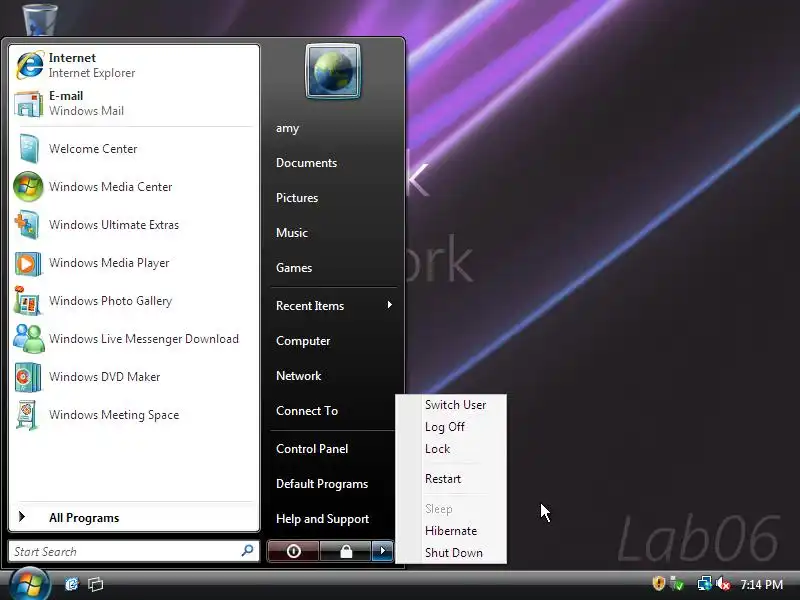Open Music folder link
Image resolution: width=800 pixels, height=600 pixels.
[292, 233]
